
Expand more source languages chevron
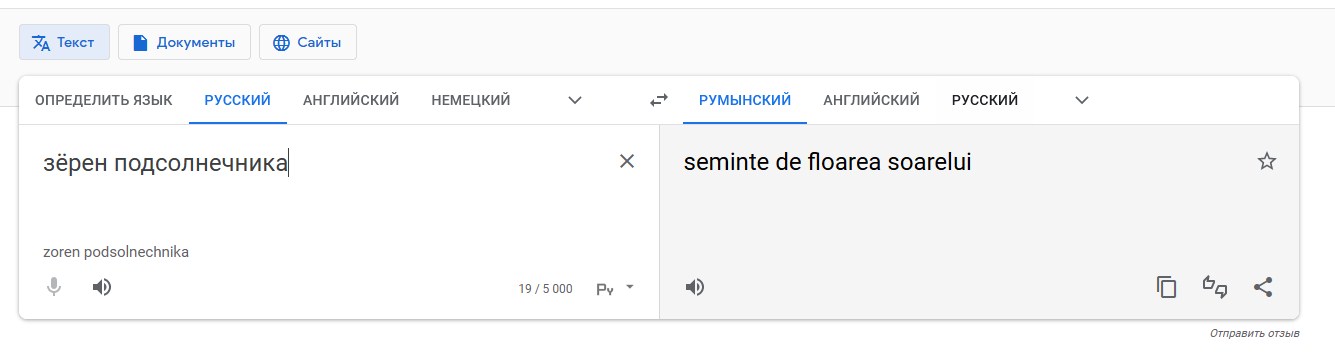pos(575,100)
